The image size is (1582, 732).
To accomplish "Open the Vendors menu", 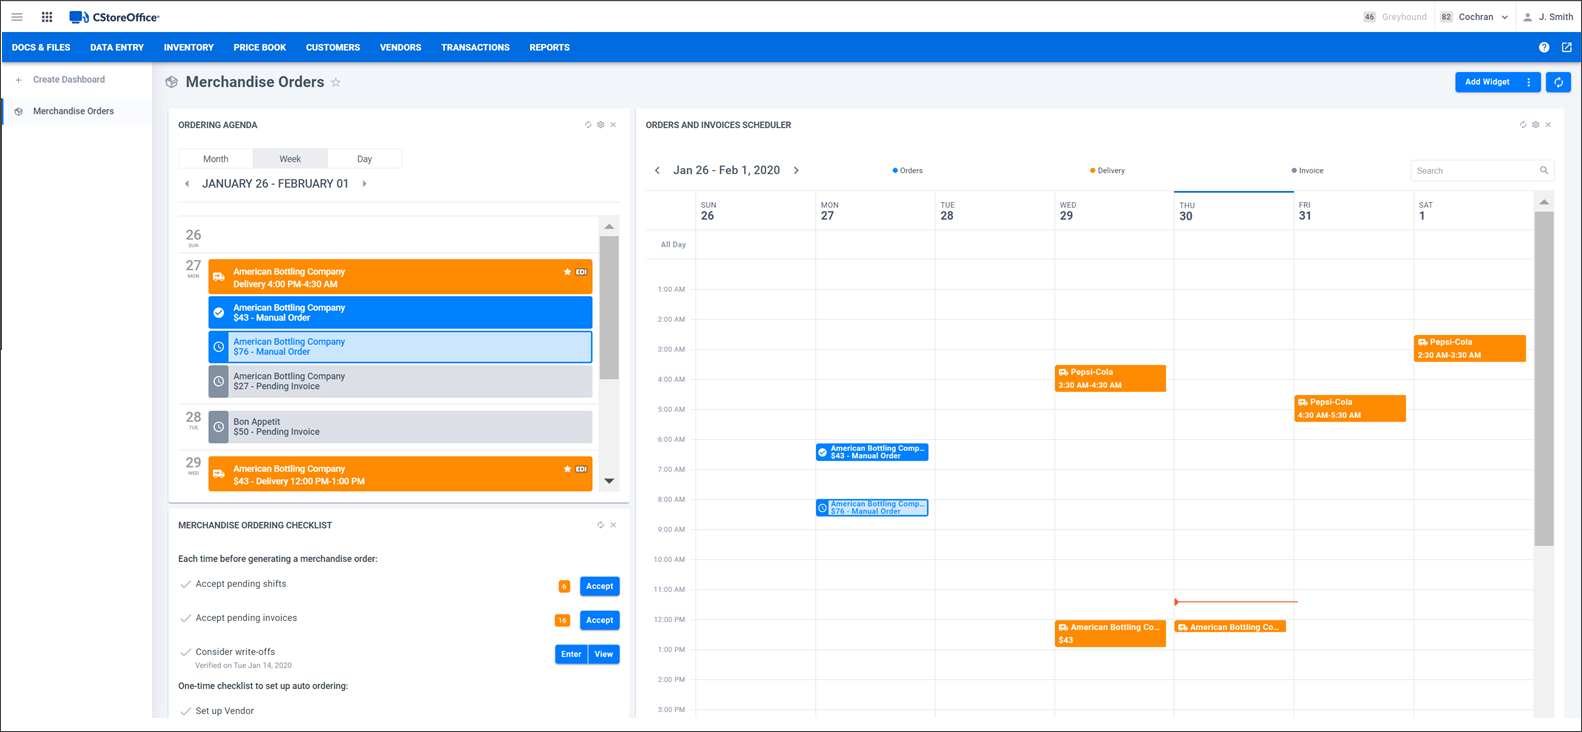I will tap(400, 47).
